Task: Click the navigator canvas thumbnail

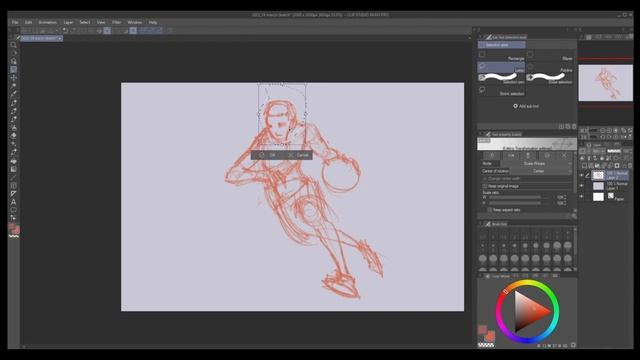Action: 605,82
